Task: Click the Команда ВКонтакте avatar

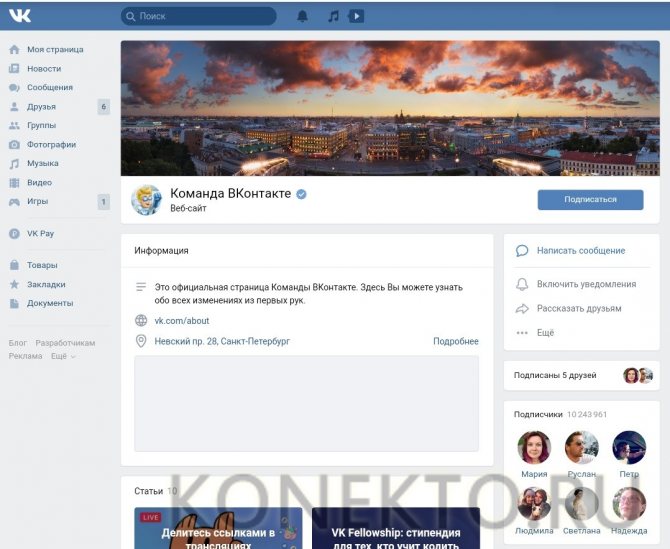Action: click(147, 200)
